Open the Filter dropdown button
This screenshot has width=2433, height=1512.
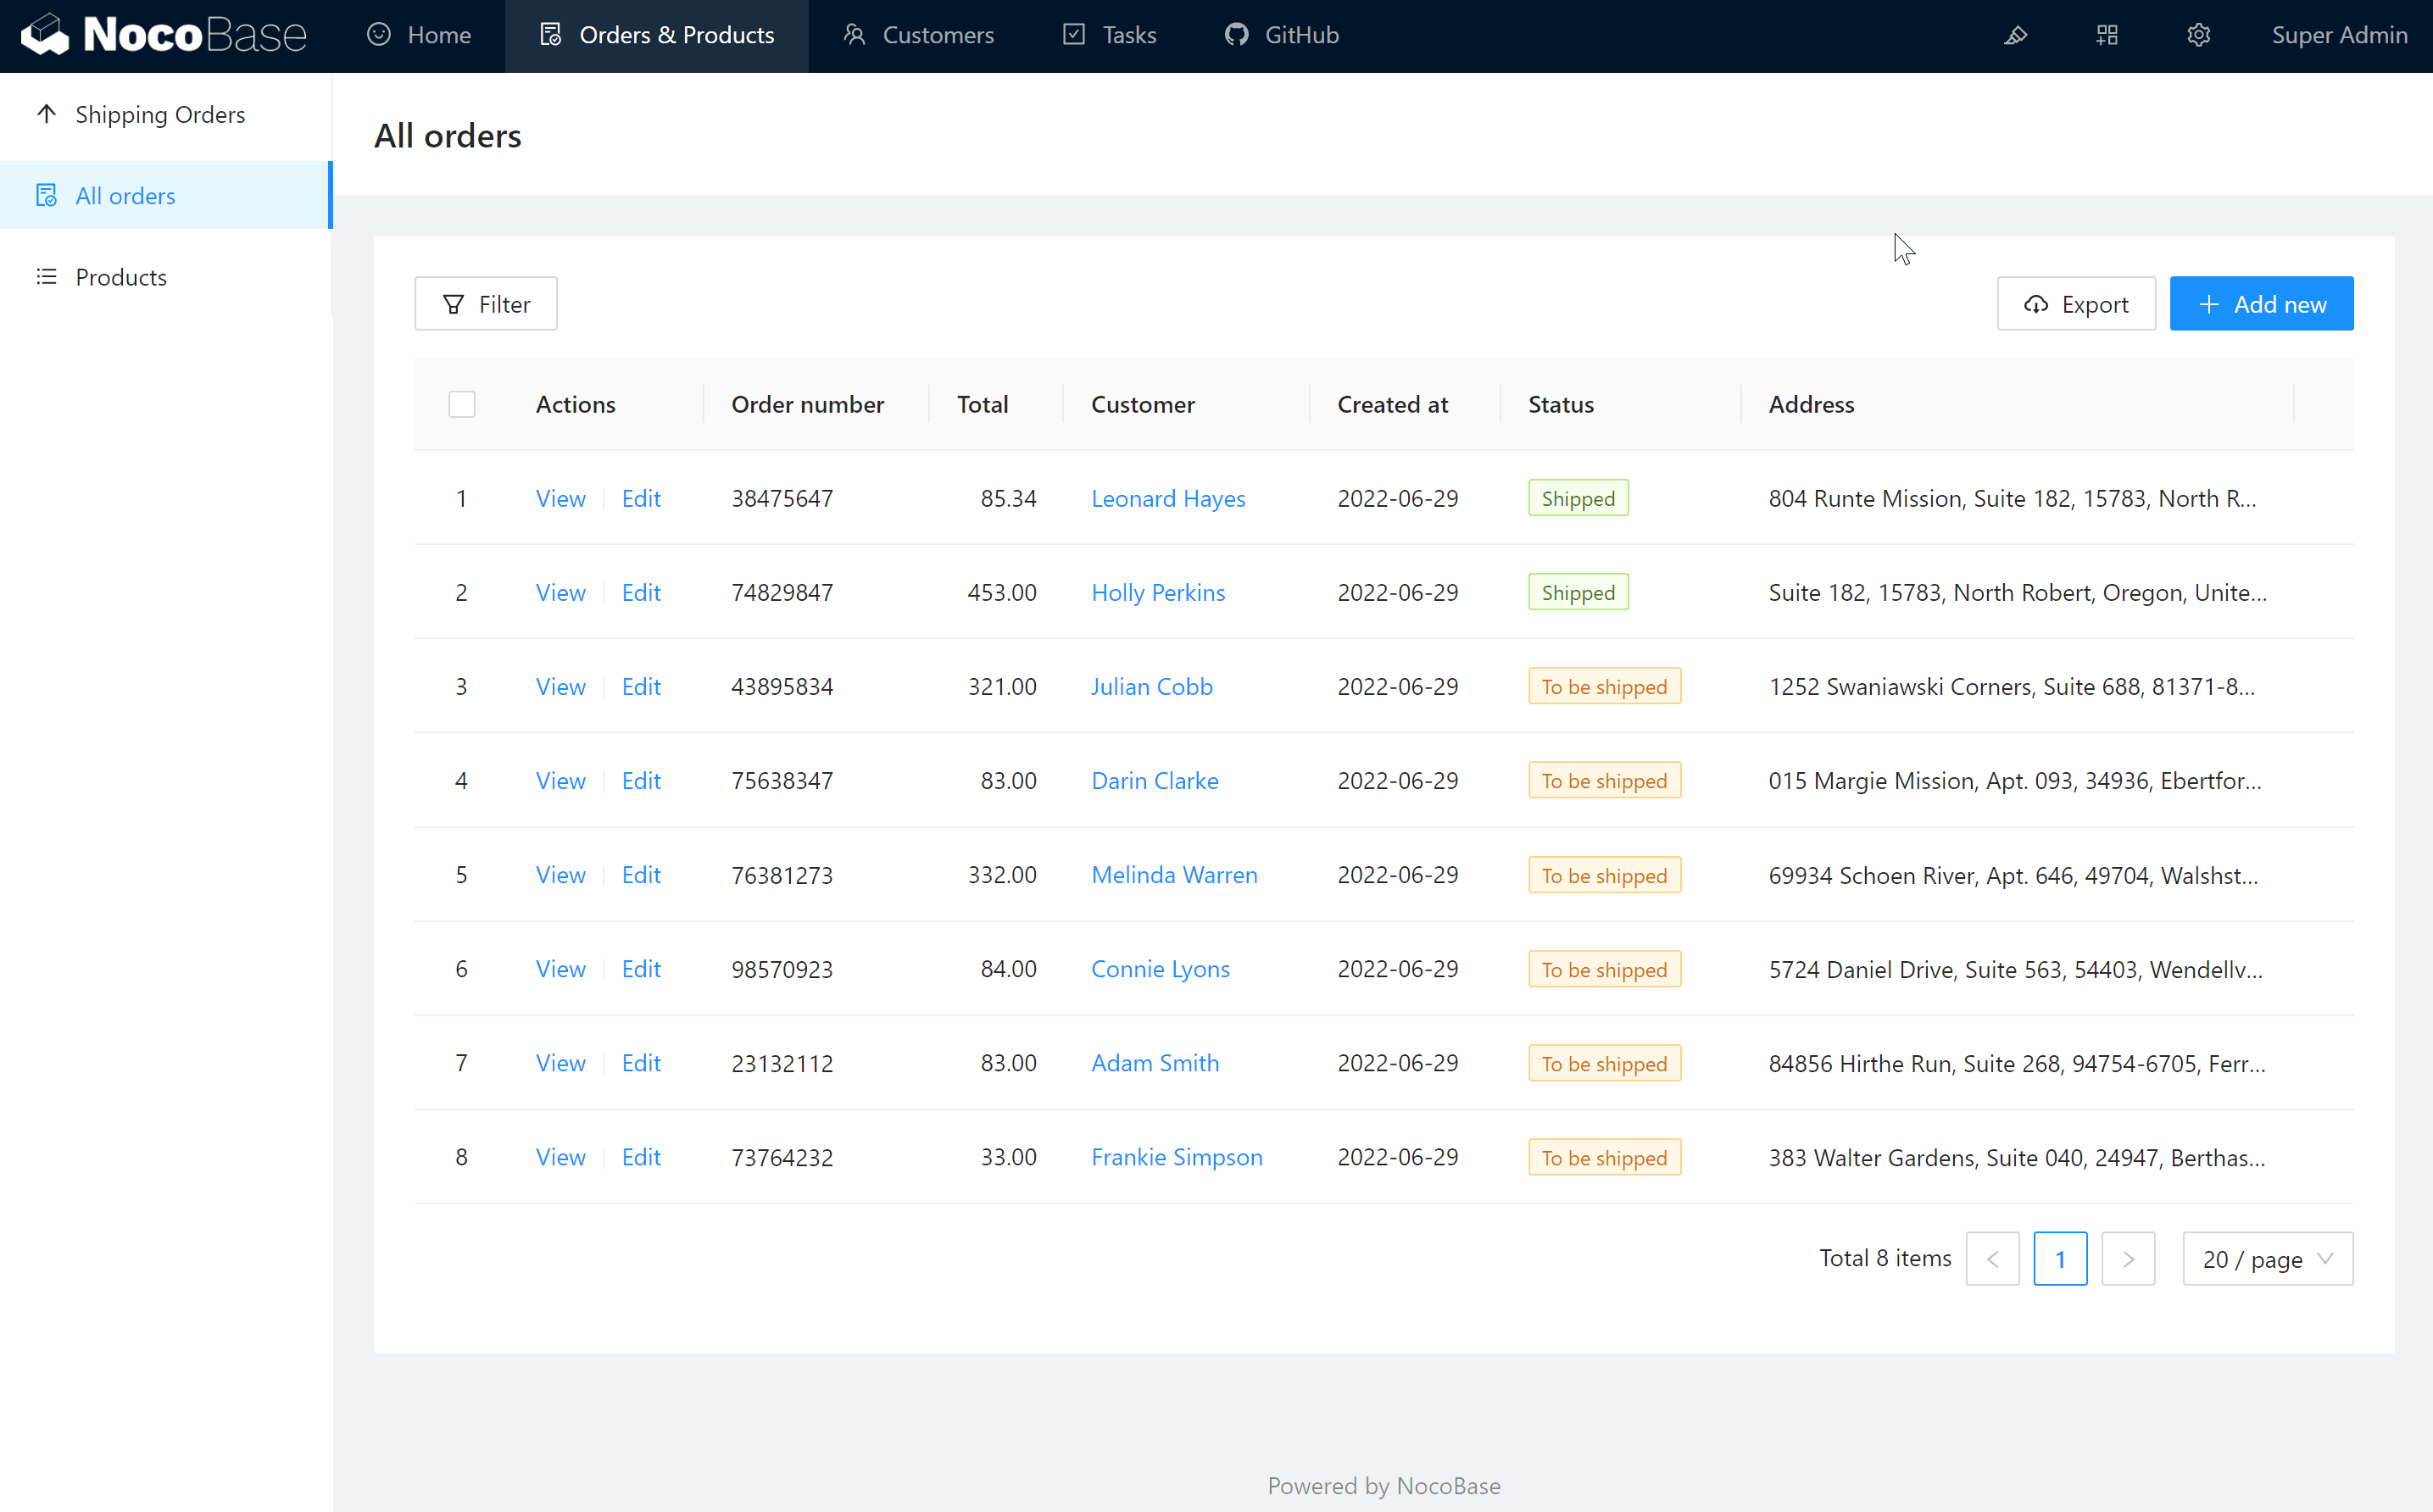(486, 304)
